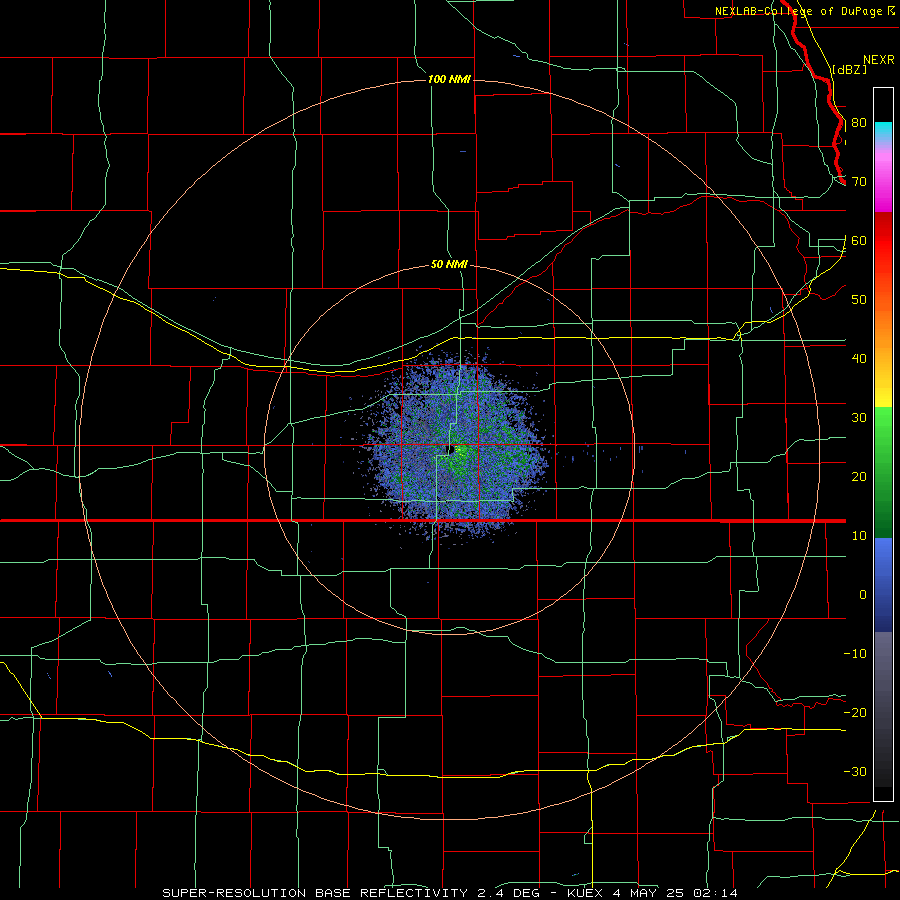This screenshot has height=900, width=900.
Task: Click the 70 value on dBZ scale
Action: 859,182
